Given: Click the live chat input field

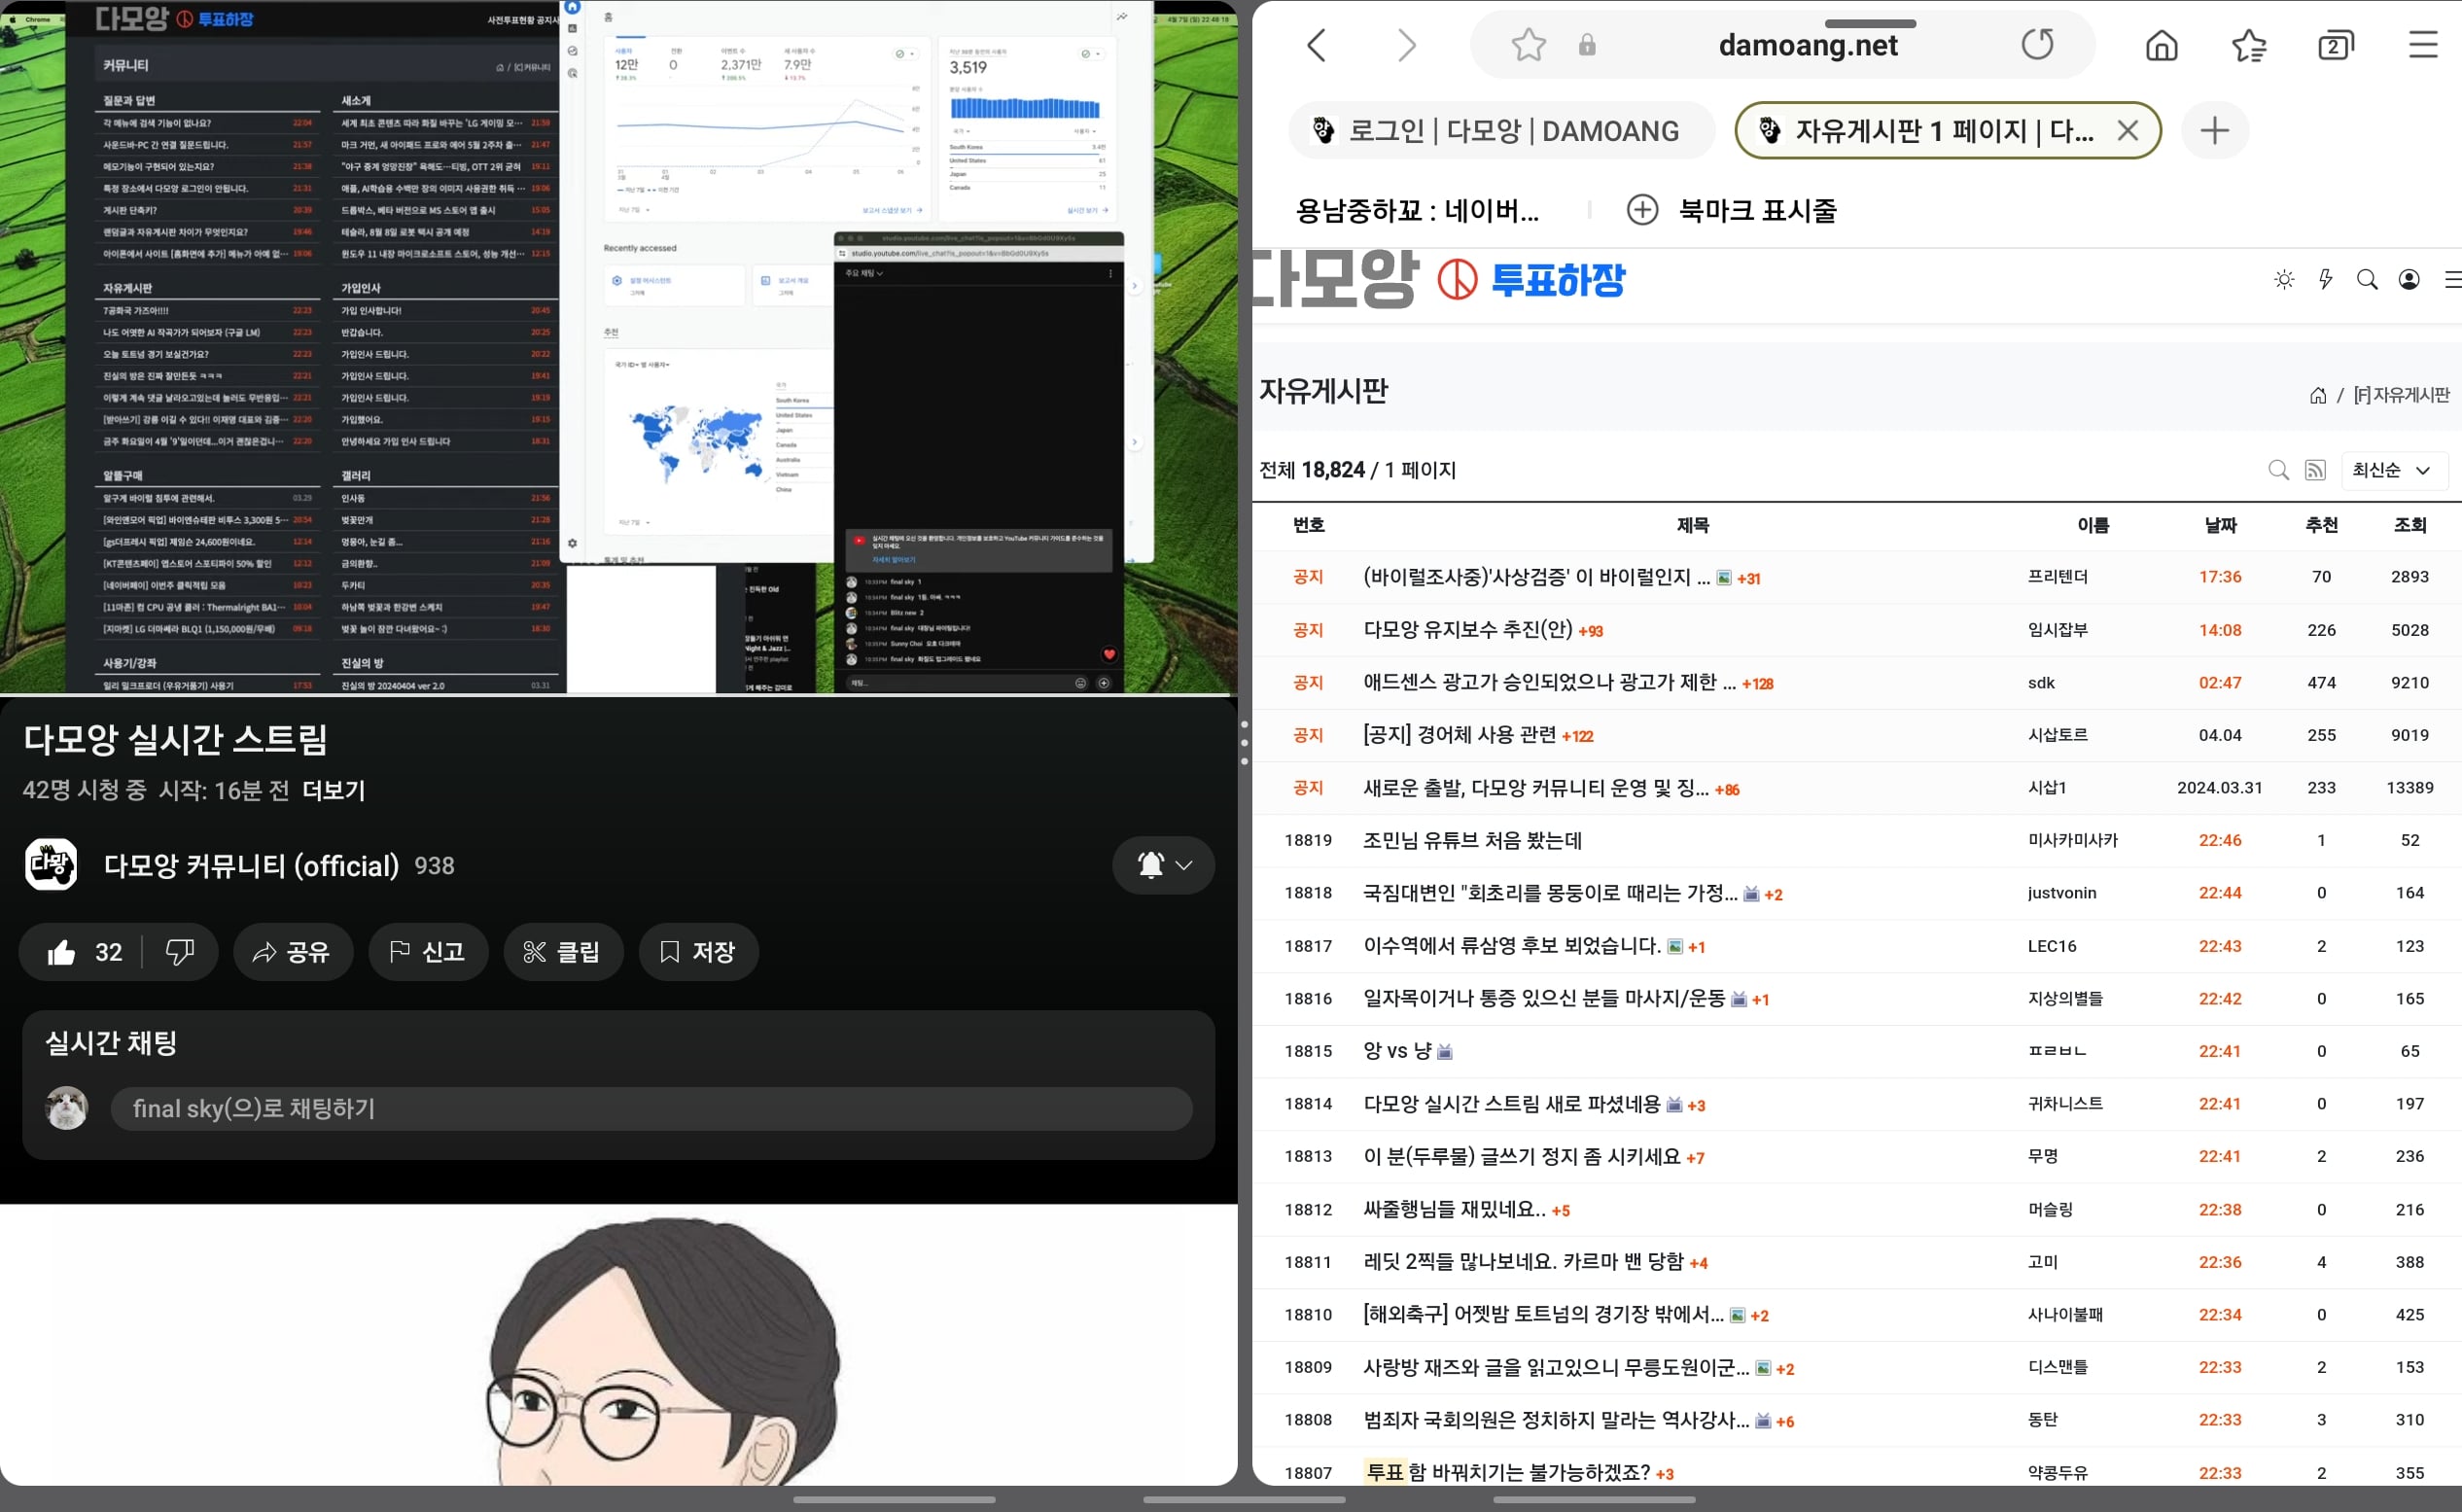Looking at the screenshot, I should [x=651, y=1109].
